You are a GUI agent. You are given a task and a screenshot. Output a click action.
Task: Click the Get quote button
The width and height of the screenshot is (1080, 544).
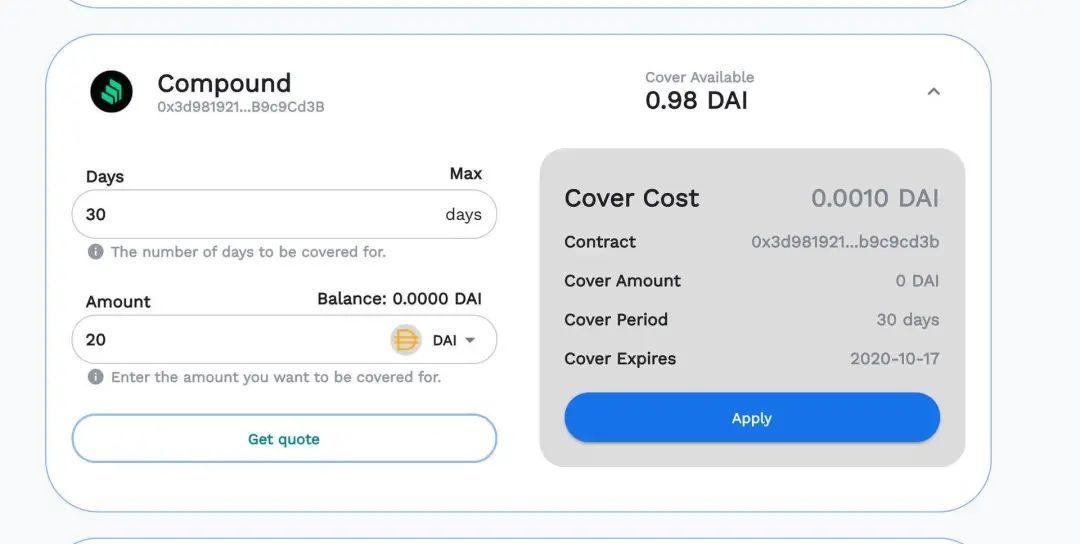click(x=284, y=439)
